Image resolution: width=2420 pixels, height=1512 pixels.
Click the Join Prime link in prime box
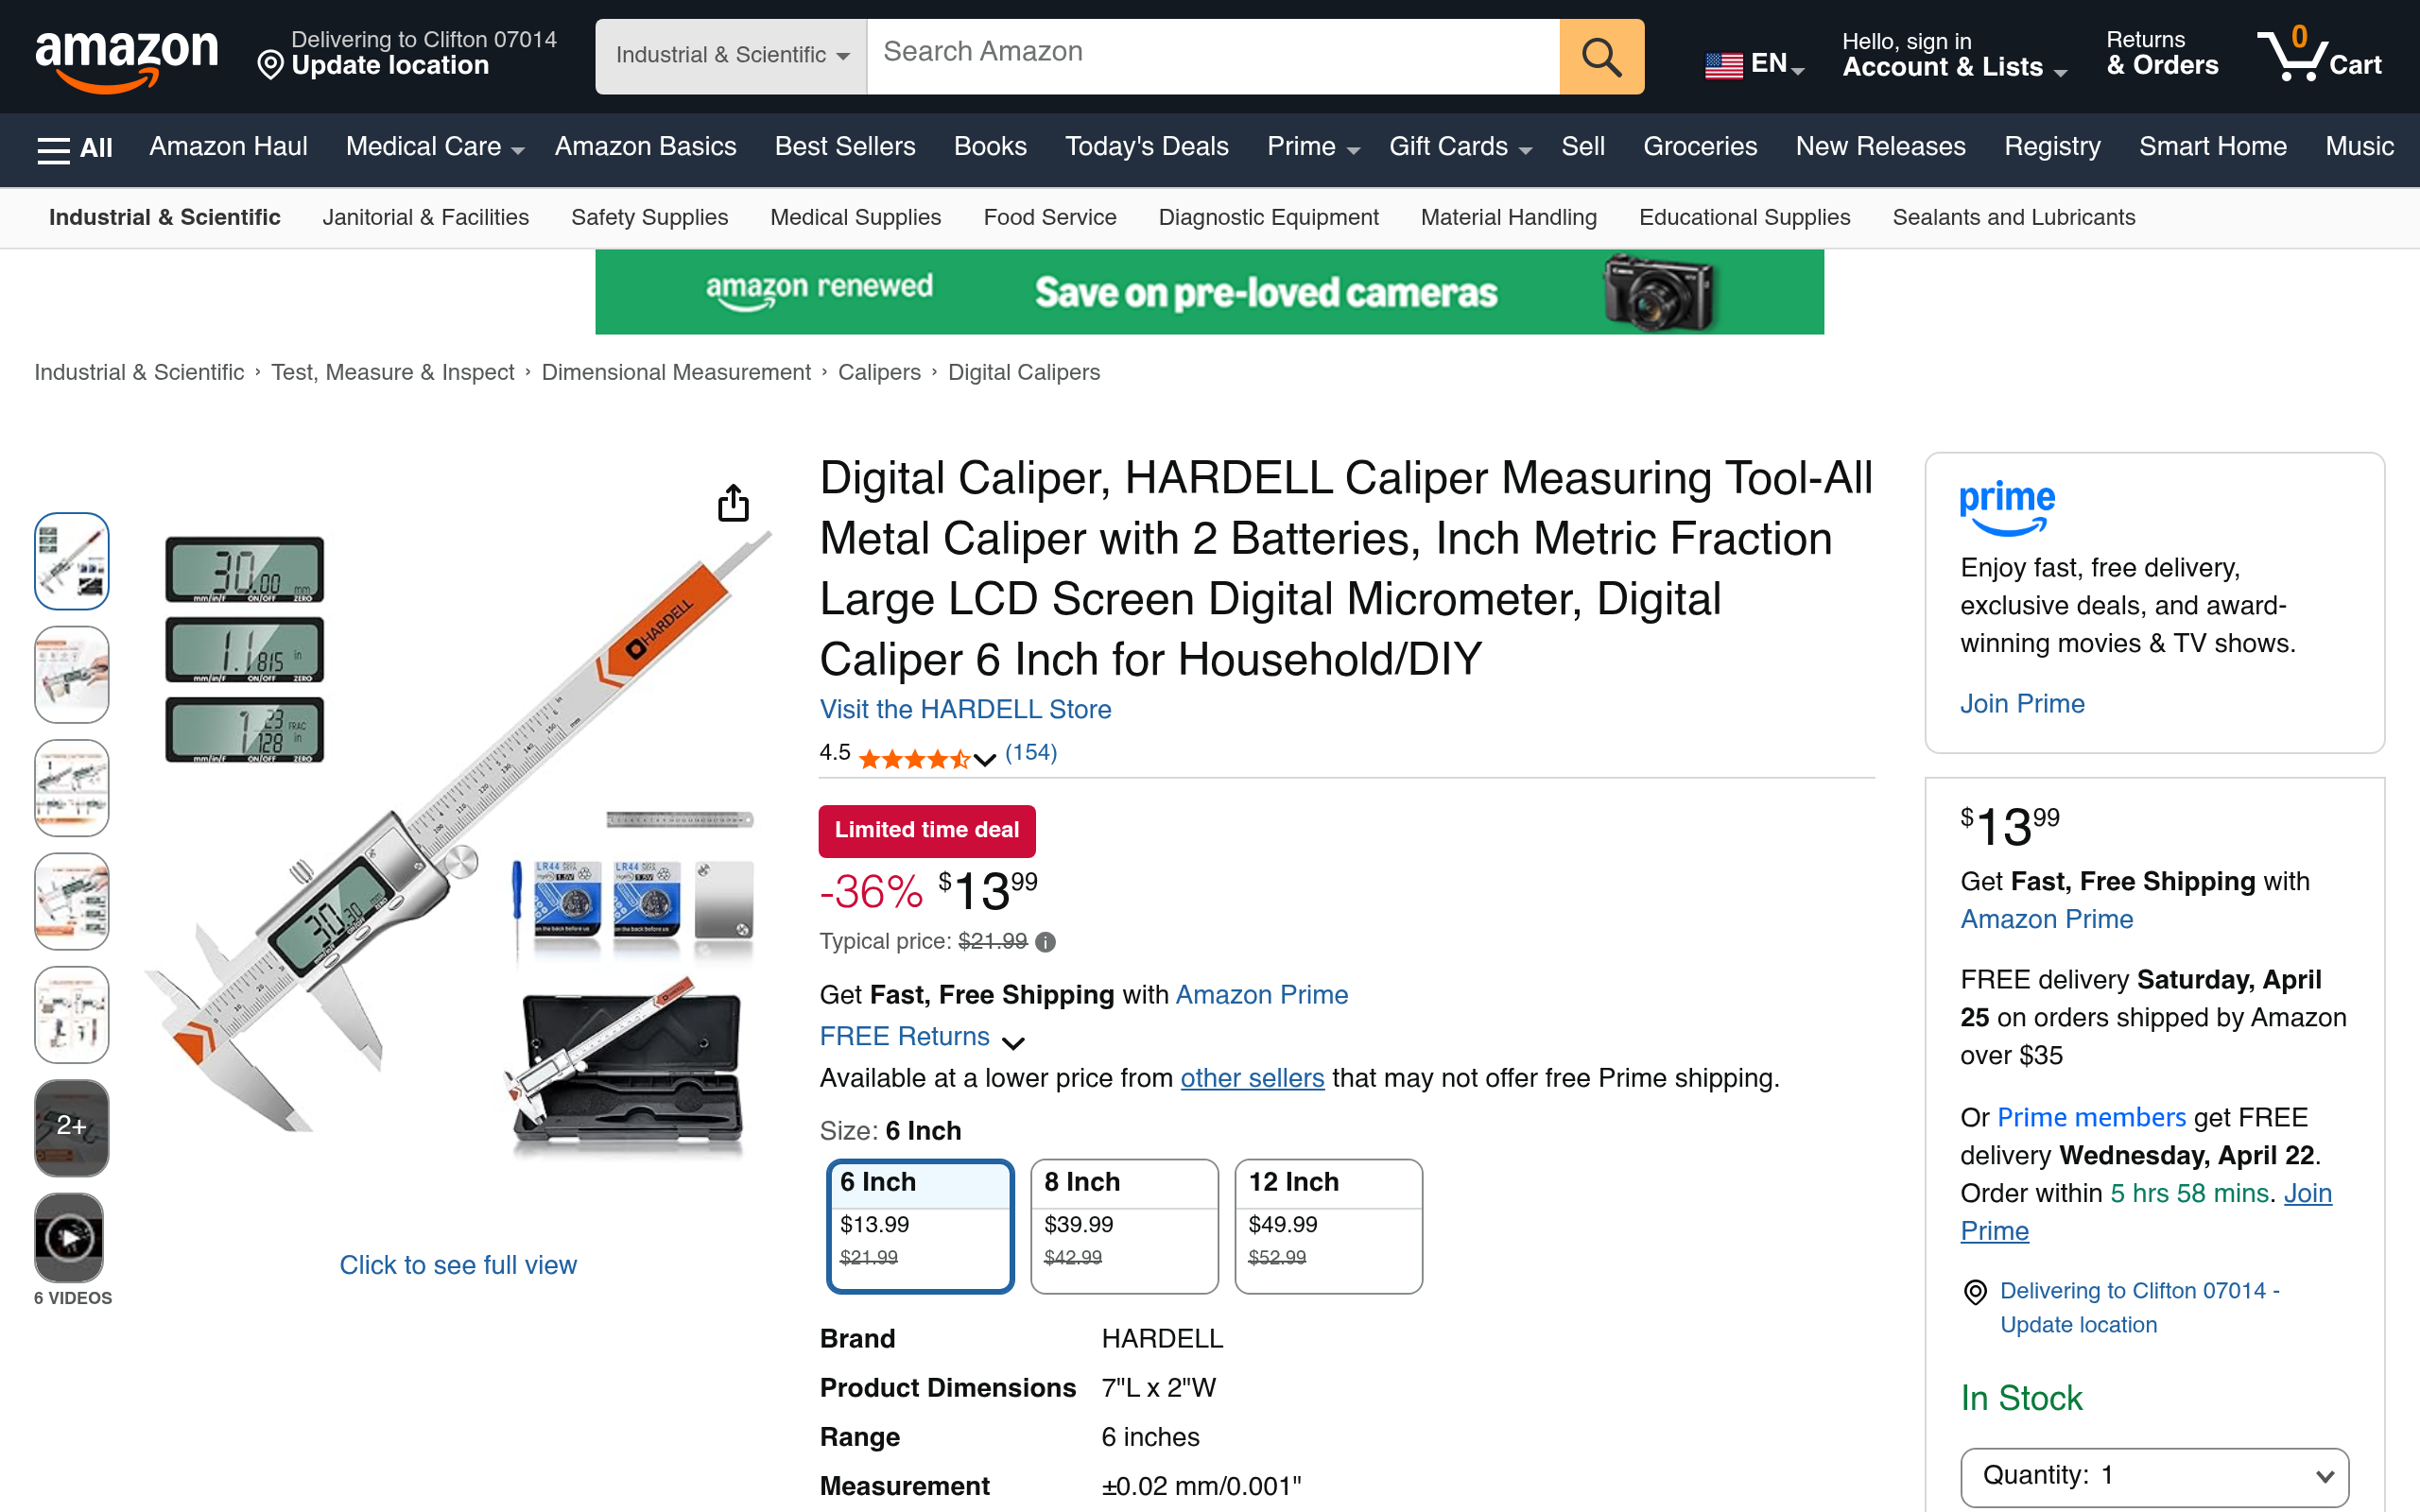[x=2022, y=703]
